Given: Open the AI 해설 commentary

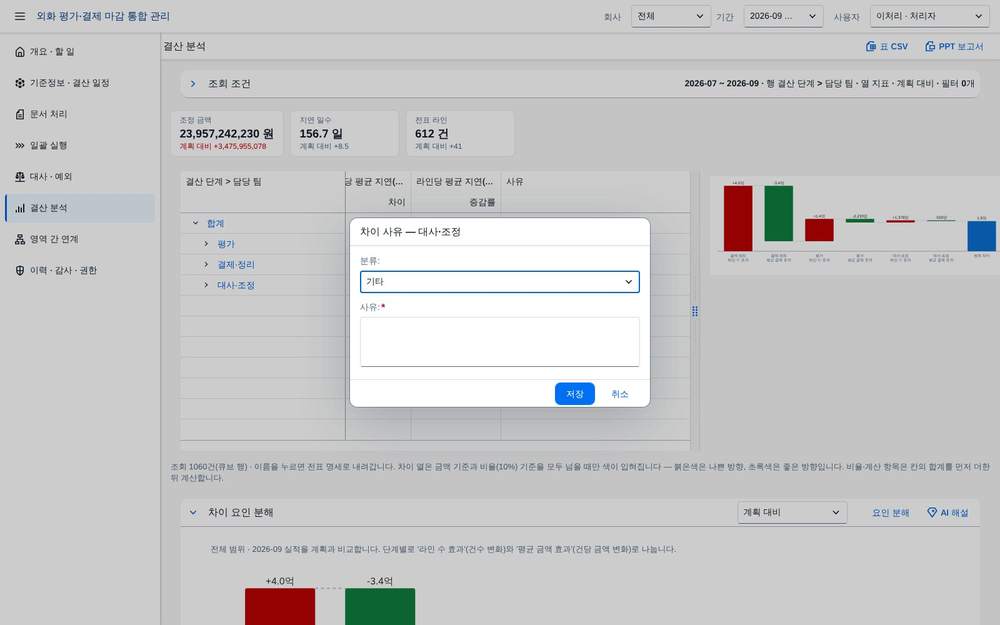Looking at the screenshot, I should (948, 513).
